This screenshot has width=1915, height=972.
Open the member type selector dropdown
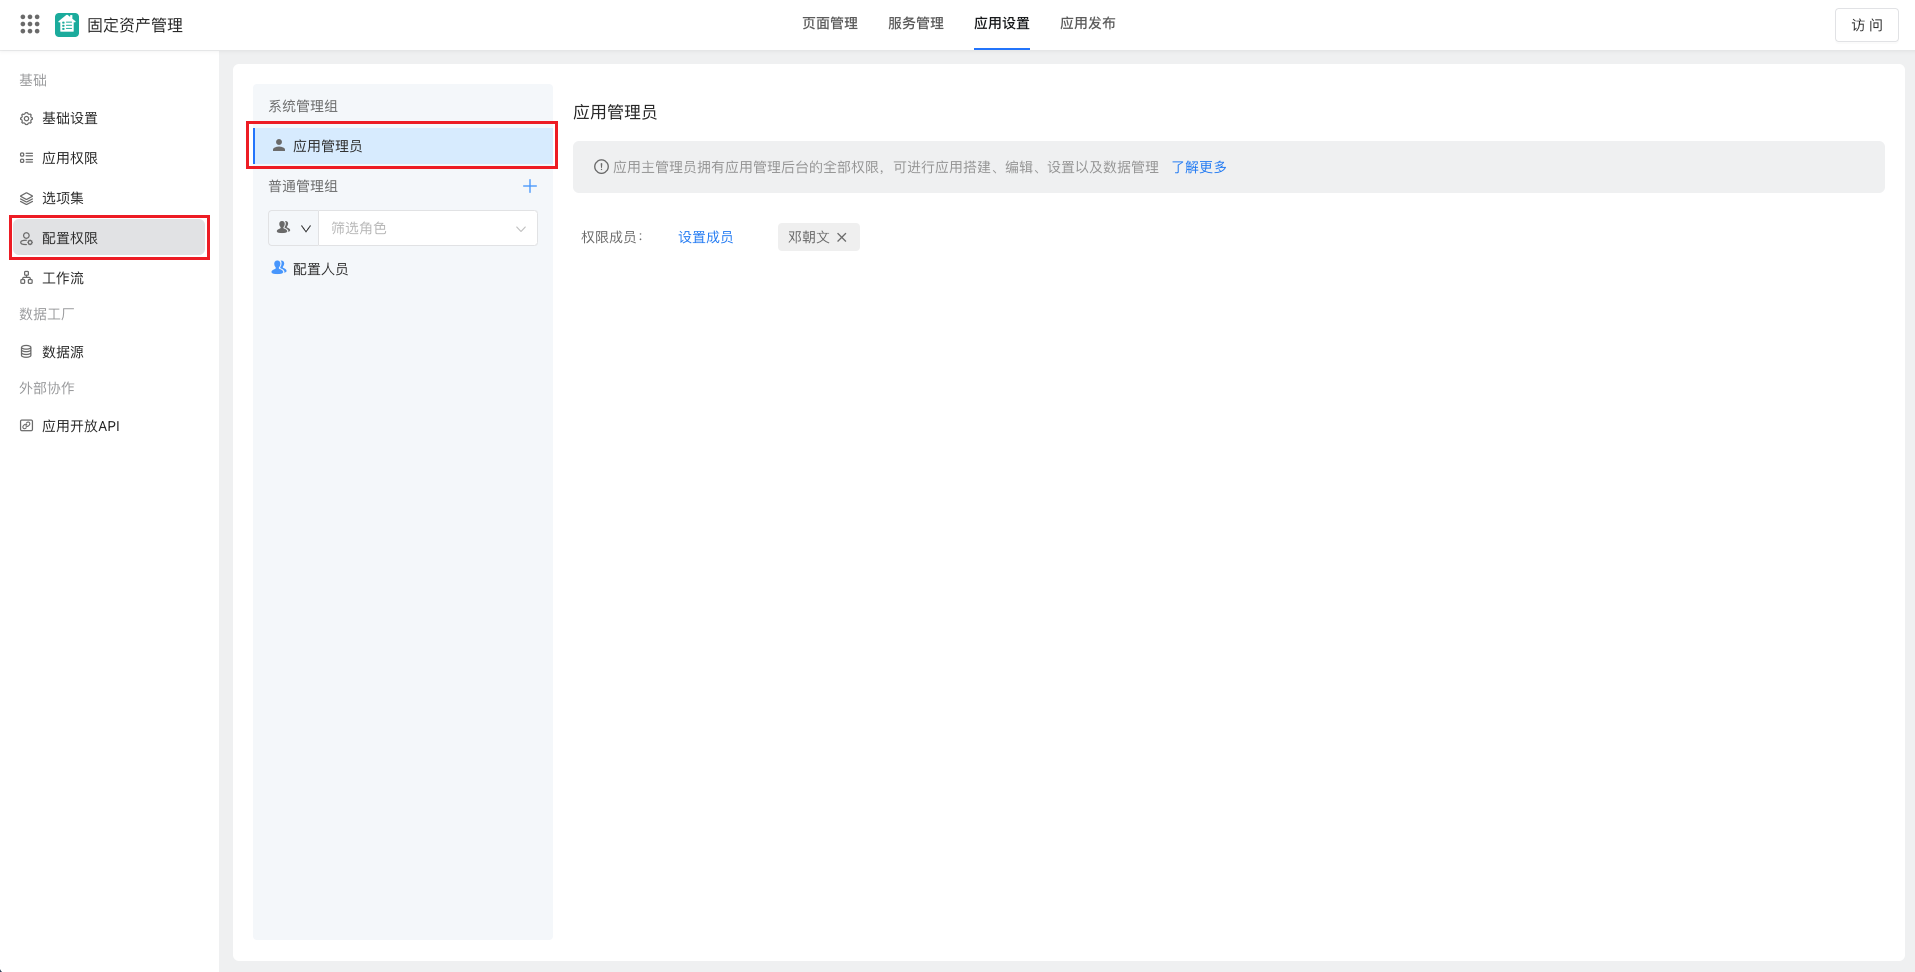(292, 228)
